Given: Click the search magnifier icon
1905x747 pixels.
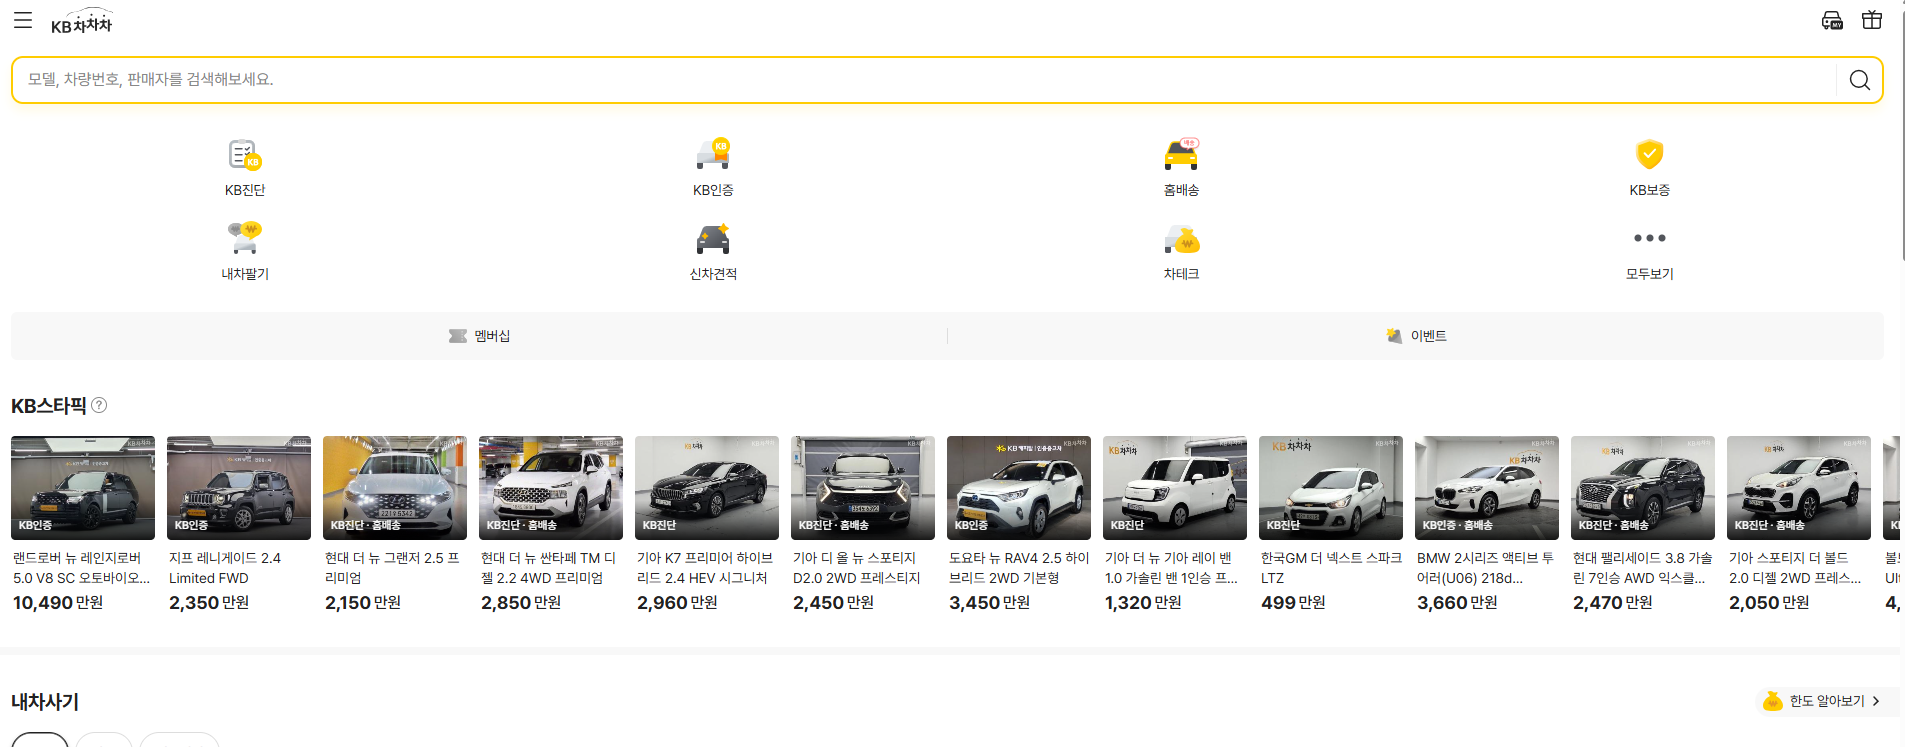Looking at the screenshot, I should coord(1859,80).
